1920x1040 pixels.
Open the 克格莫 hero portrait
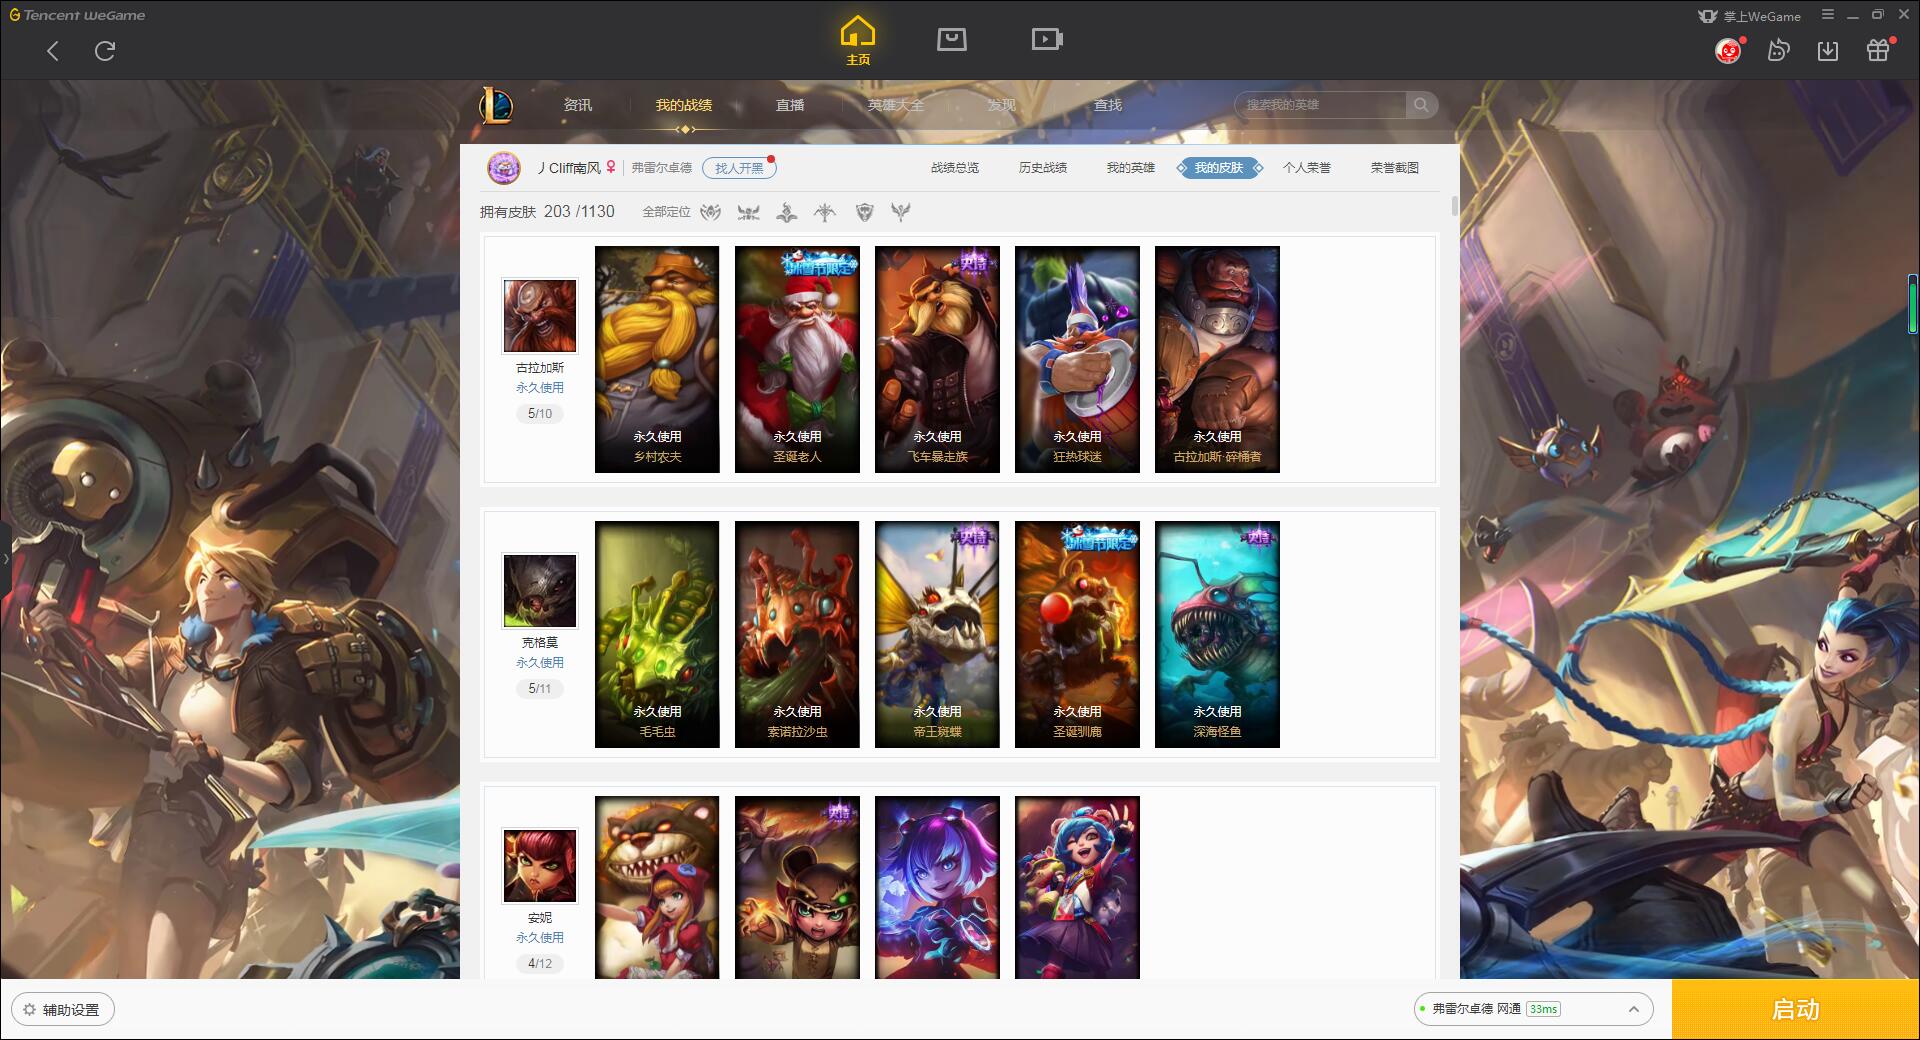[x=540, y=591]
